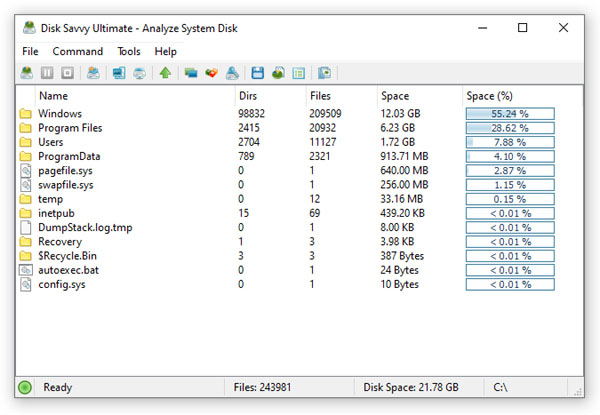
Task: Click the green table grid toolbar icon
Action: (x=298, y=73)
